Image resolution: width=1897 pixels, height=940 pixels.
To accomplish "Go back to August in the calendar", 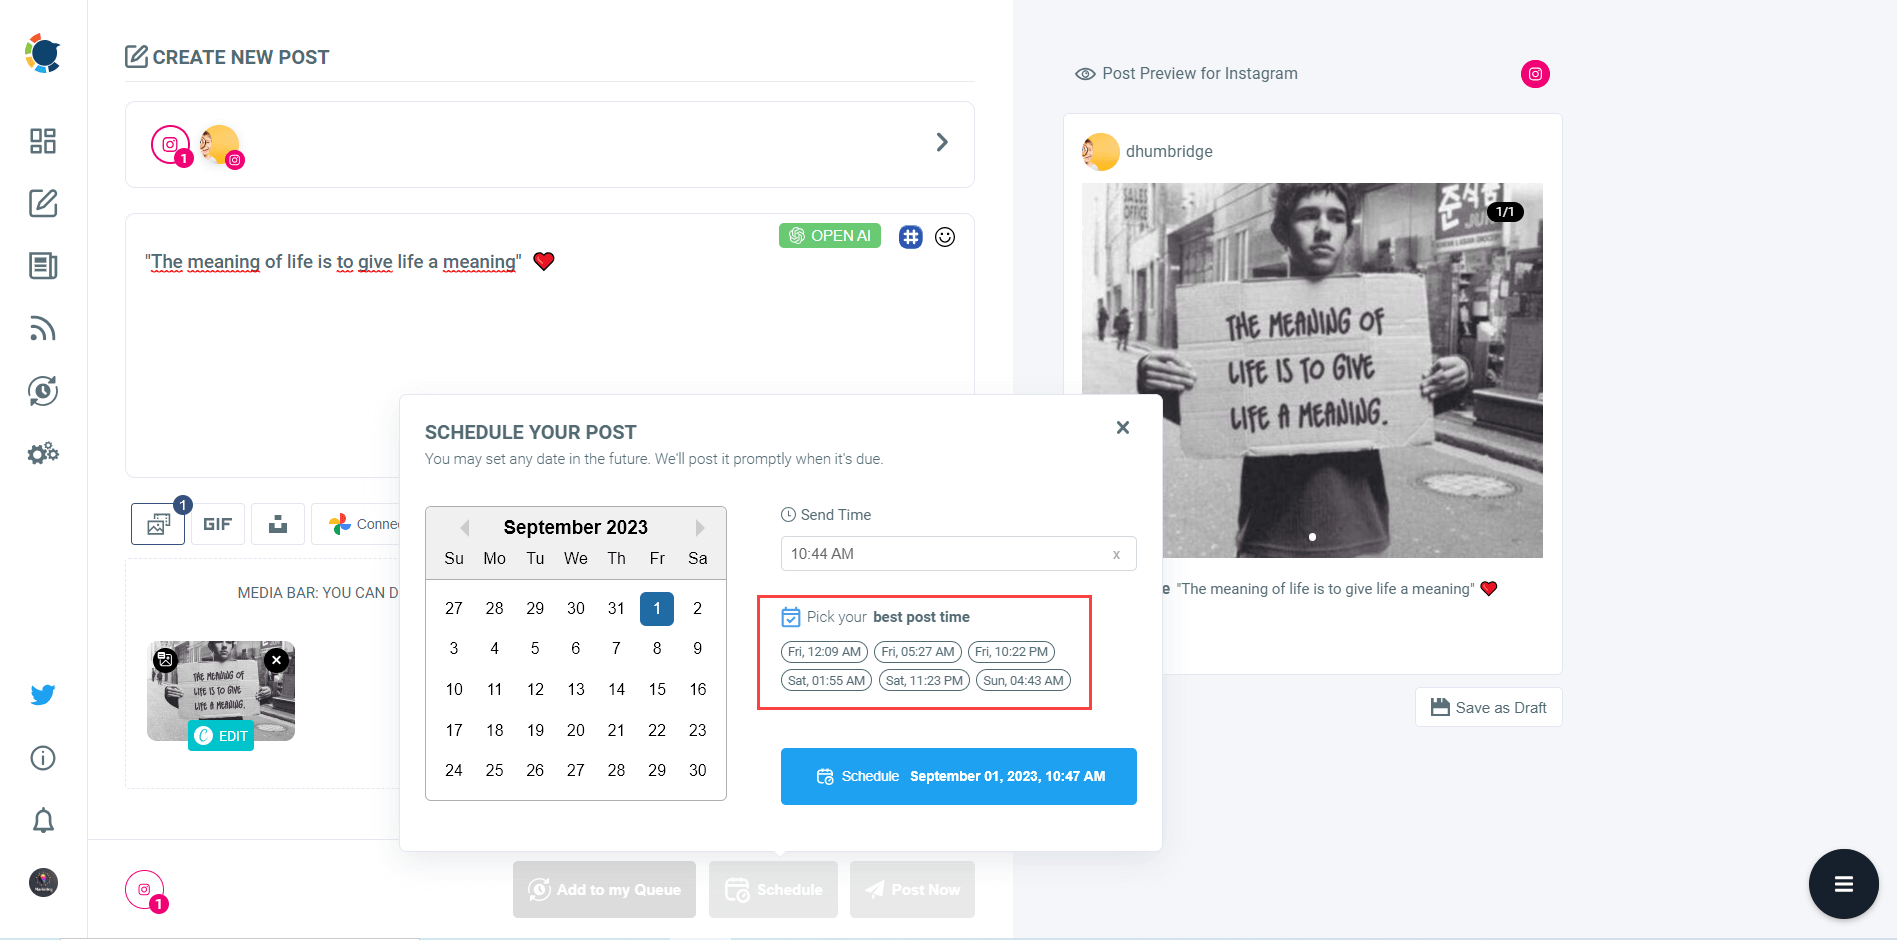I will click(464, 527).
